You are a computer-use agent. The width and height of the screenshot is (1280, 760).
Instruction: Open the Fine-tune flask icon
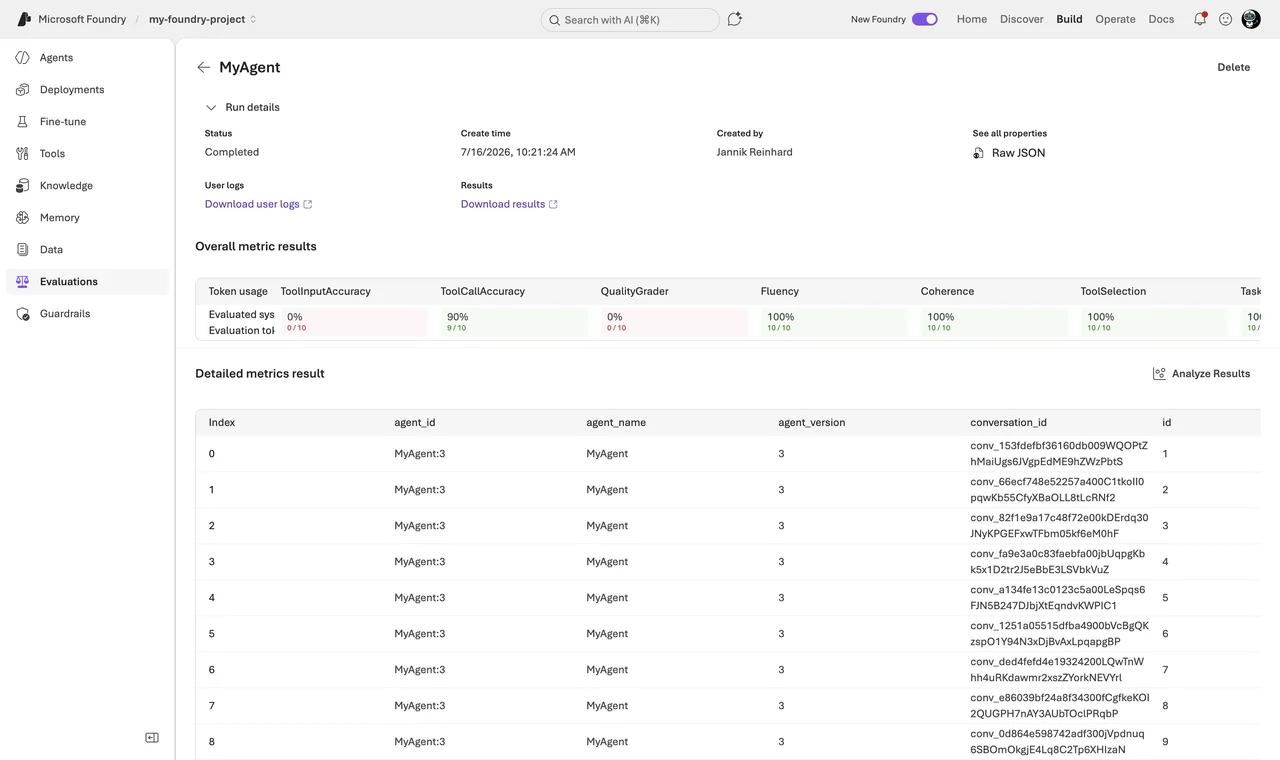tap(23, 122)
